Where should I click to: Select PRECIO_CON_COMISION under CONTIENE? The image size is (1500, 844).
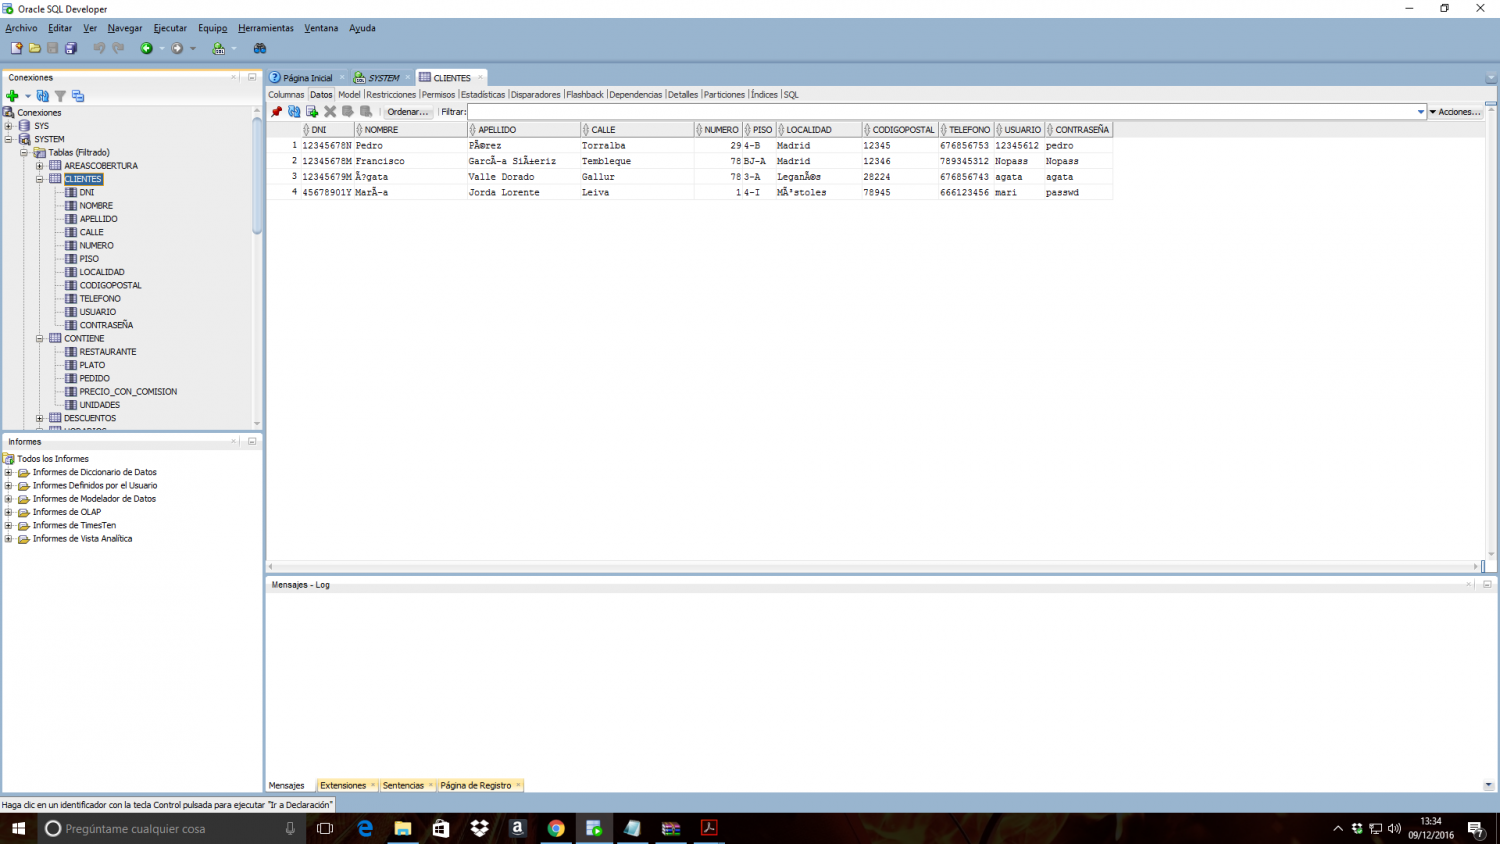128,392
